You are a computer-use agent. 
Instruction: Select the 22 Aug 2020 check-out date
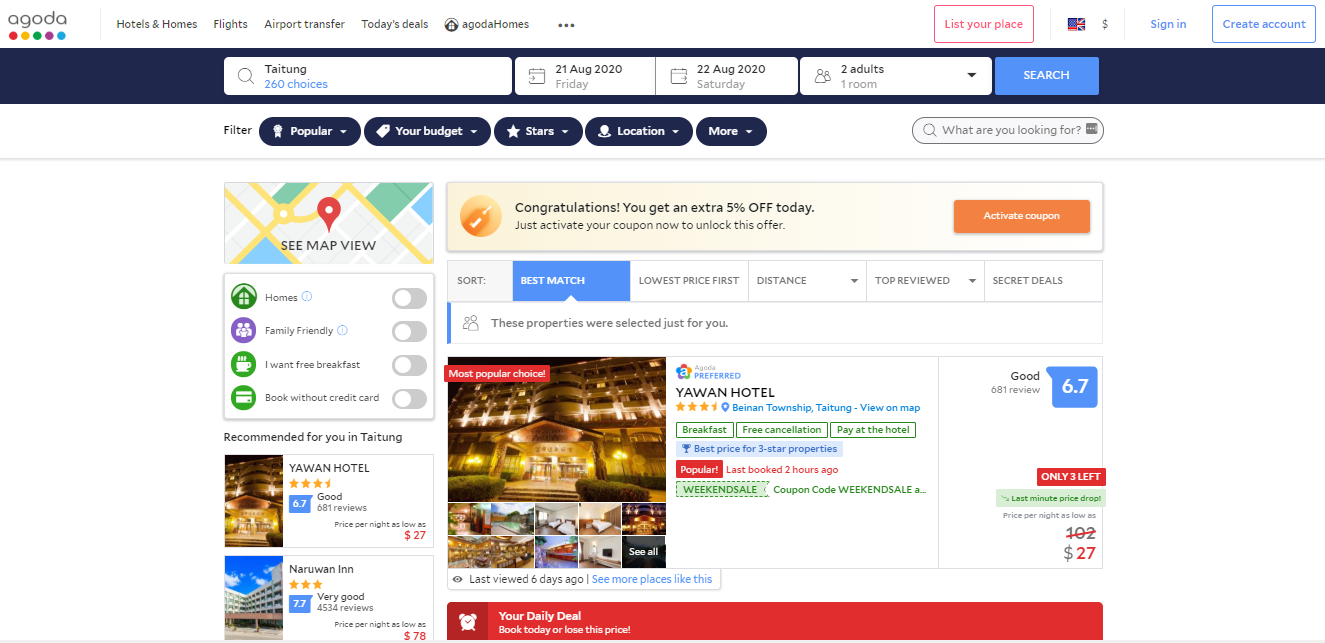pos(727,76)
